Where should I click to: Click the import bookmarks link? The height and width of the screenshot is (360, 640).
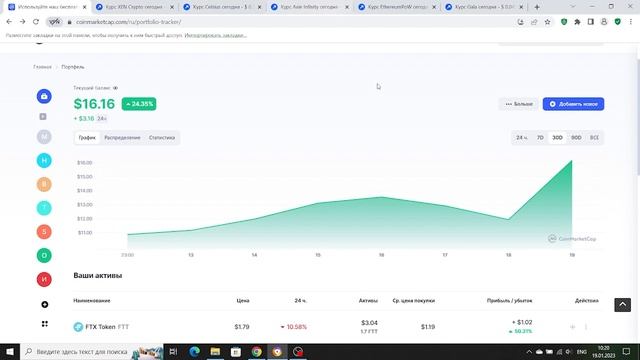(x=216, y=36)
